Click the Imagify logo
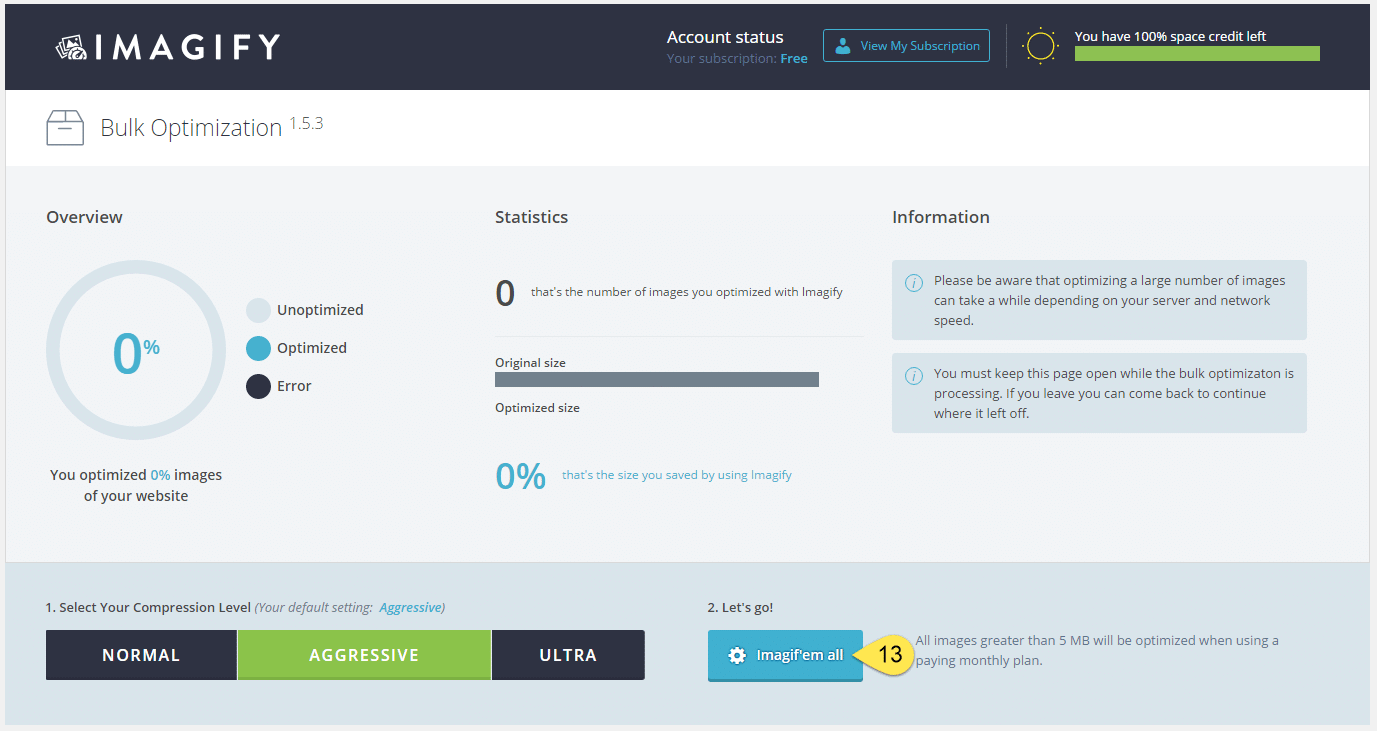Screen dimensions: 1377x731 pos(167,46)
